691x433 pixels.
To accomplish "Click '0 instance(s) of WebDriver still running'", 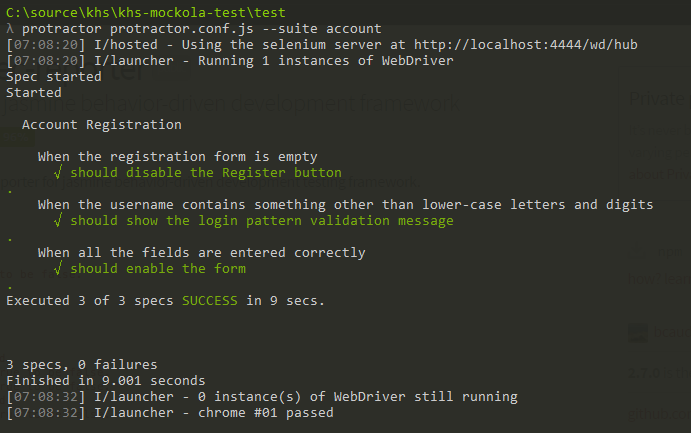I will (x=357, y=396).
